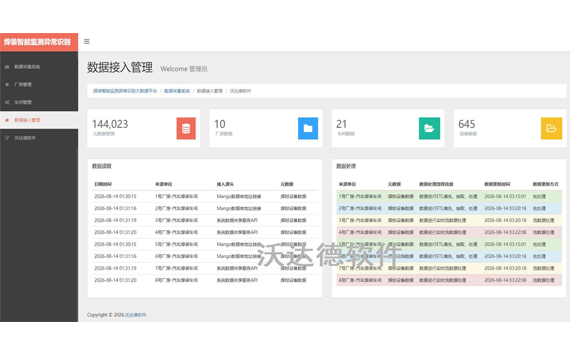
Task: Click the green open-folder icon on 21 card
Action: (x=429, y=128)
